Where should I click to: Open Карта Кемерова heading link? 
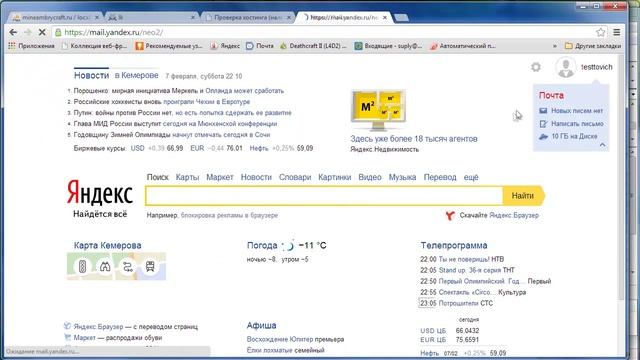click(107, 245)
